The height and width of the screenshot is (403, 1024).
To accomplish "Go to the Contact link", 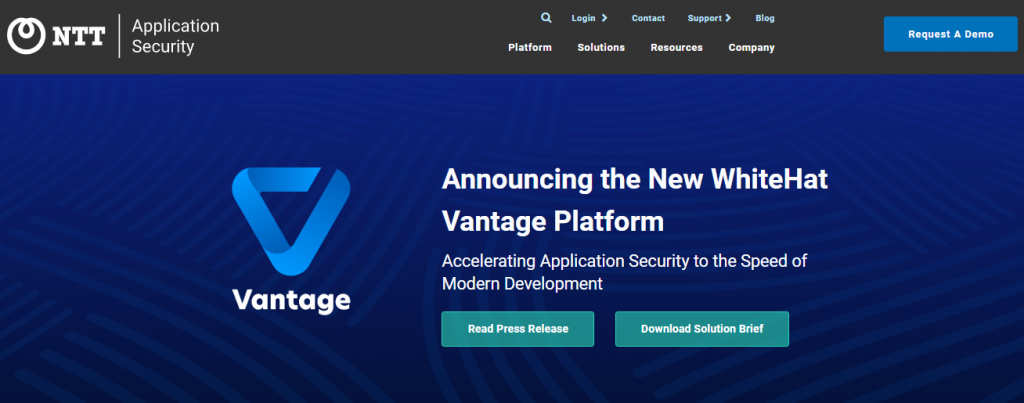I will point(648,18).
